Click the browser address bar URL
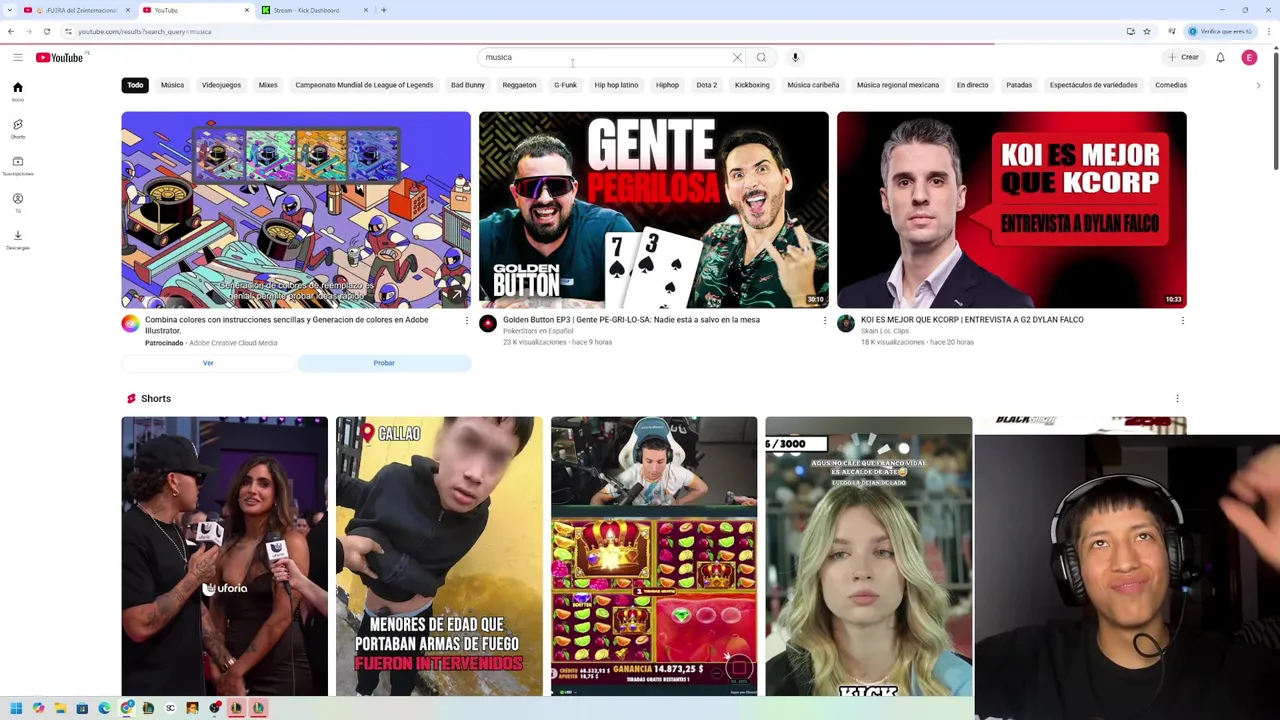The image size is (1280, 720). [x=145, y=31]
